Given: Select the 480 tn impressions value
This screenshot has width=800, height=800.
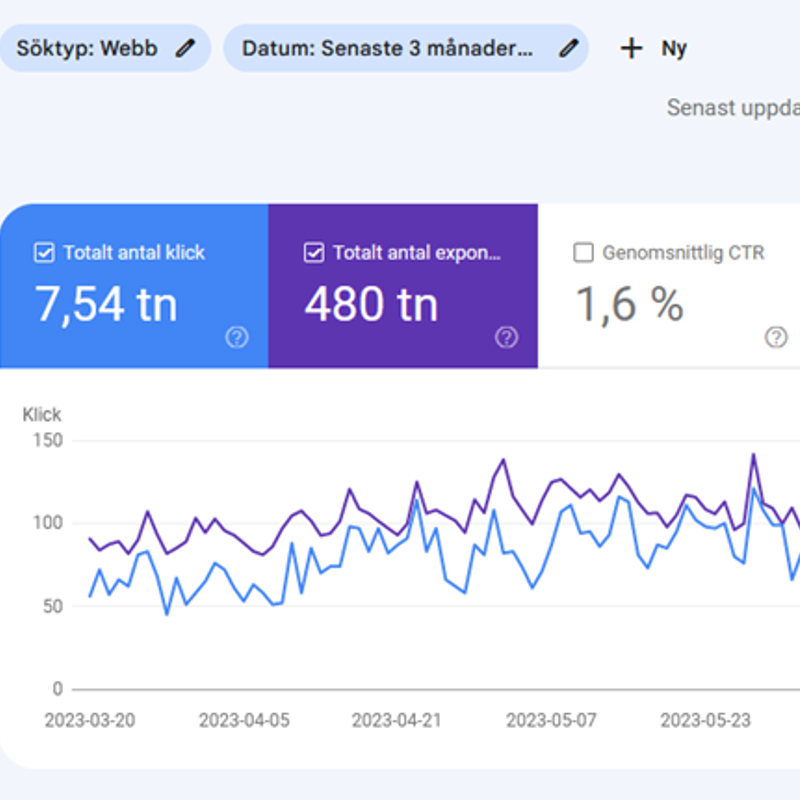Looking at the screenshot, I should click(371, 303).
